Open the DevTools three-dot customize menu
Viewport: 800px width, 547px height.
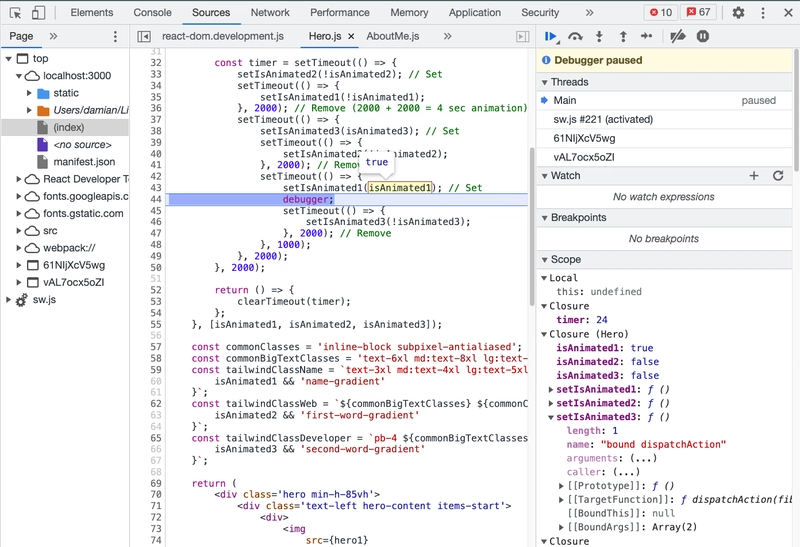coord(763,12)
